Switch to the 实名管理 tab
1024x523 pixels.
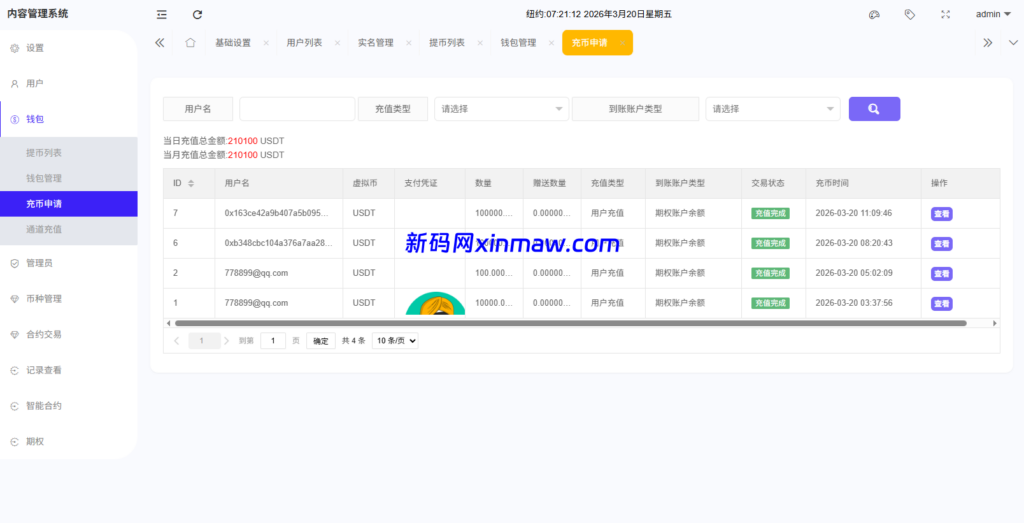tap(376, 42)
